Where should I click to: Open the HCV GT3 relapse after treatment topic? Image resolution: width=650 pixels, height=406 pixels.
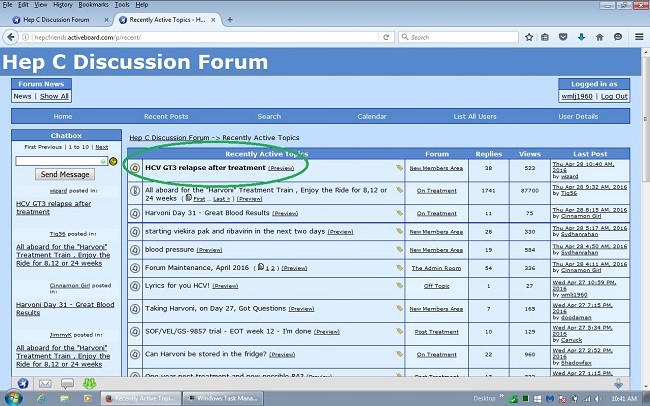point(204,168)
